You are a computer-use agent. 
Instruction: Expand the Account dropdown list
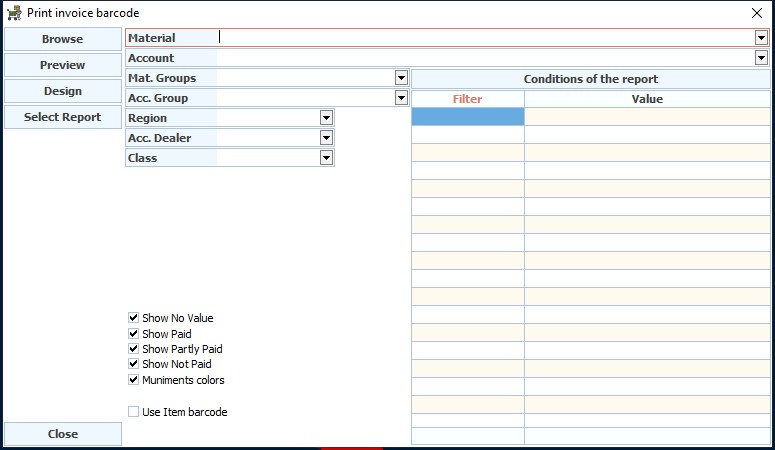coord(761,58)
